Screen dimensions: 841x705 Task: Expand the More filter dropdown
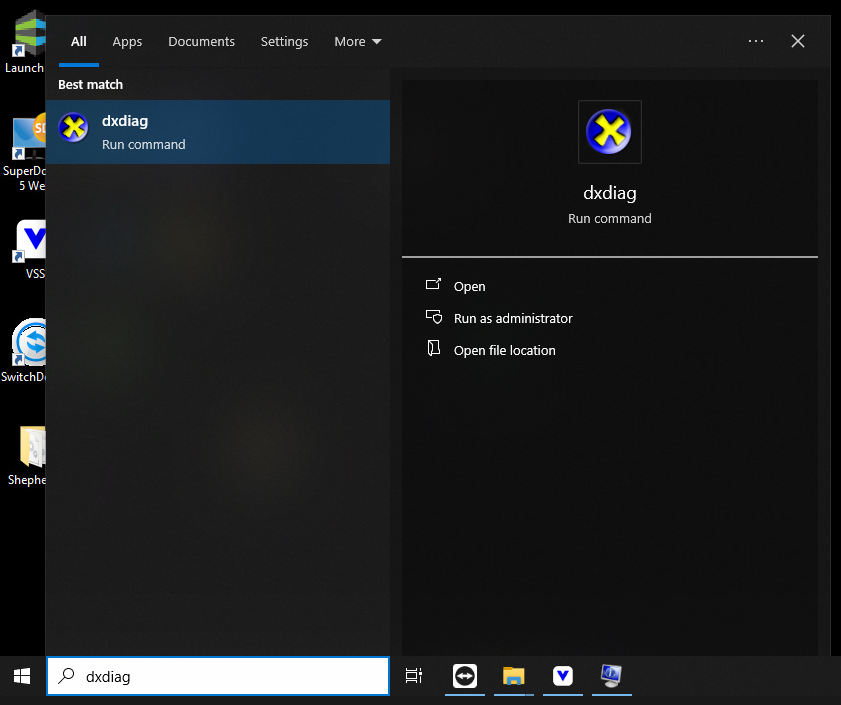pyautogui.click(x=358, y=41)
